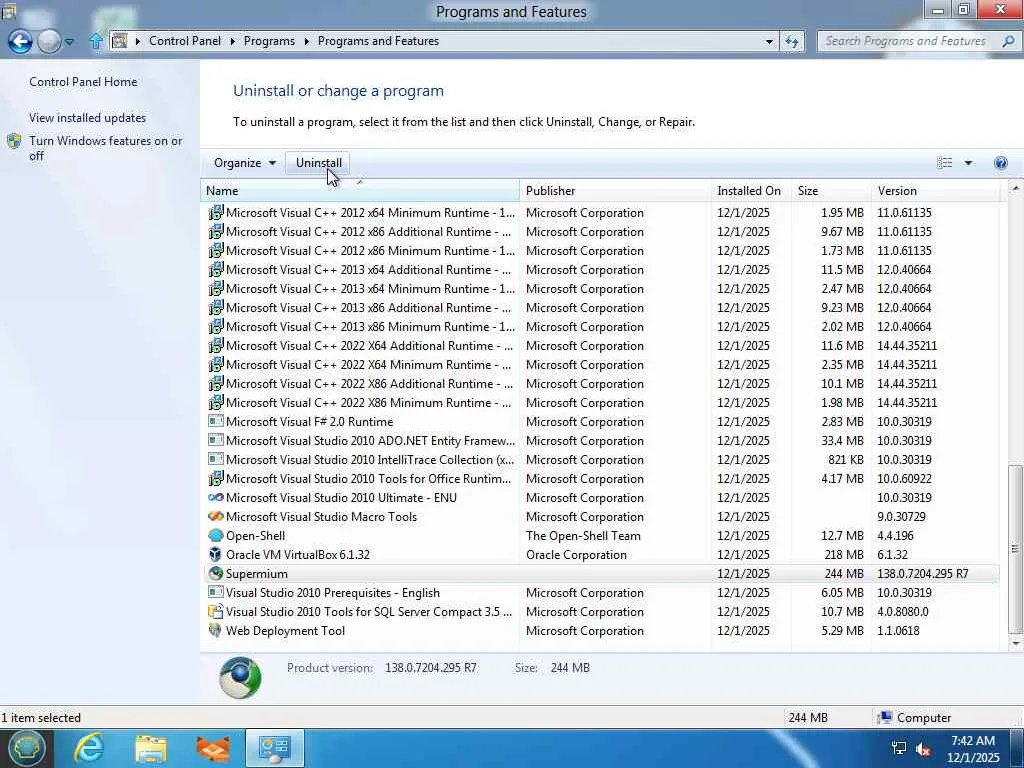
Task: Click the Visual Studio 2010 Ultimate icon
Action: (x=216, y=498)
